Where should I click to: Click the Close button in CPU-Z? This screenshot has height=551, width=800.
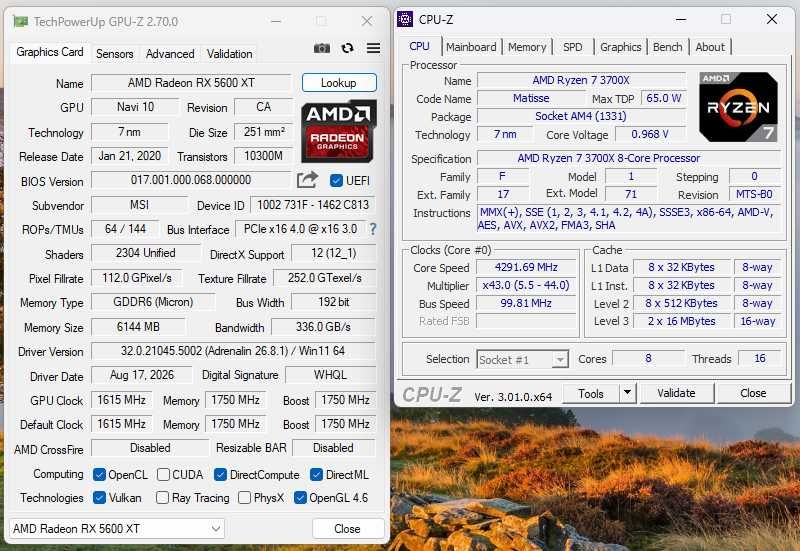[x=753, y=393]
